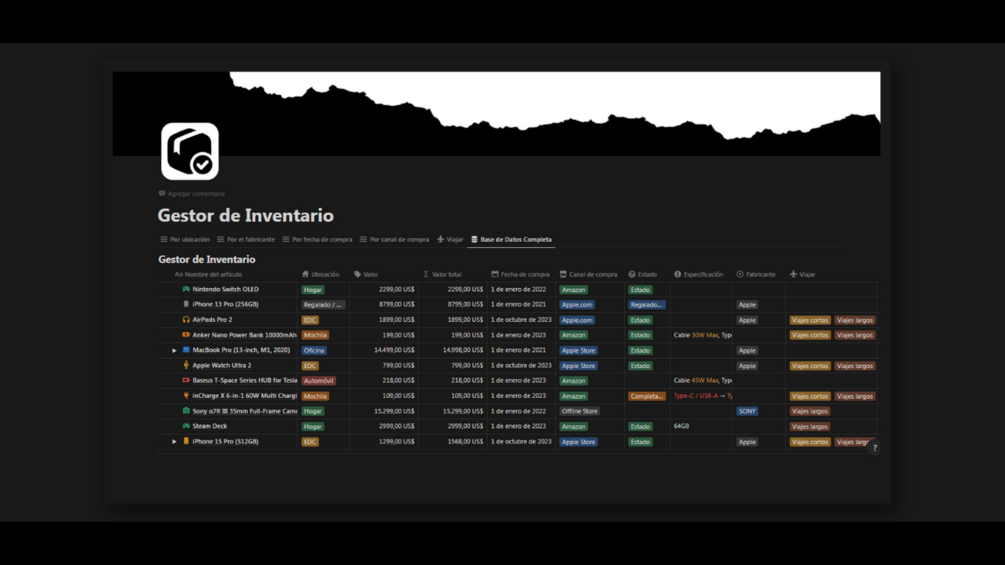Open the Steam Deck item

tap(210, 426)
